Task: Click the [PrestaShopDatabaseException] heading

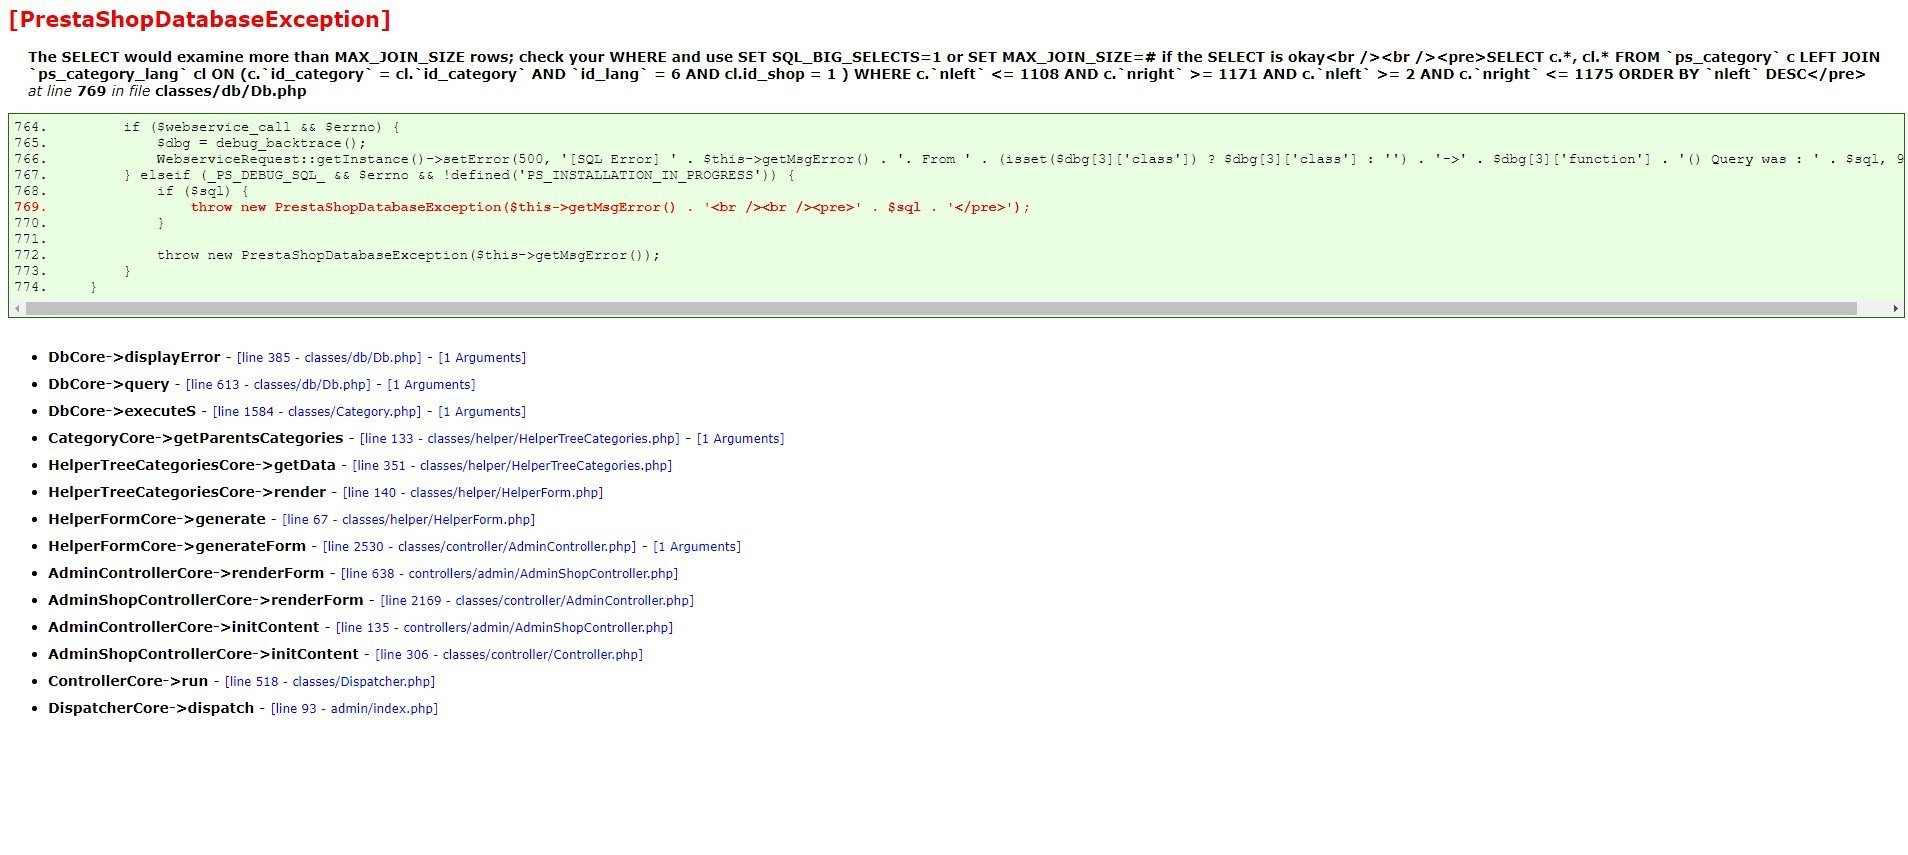Action: click(199, 20)
